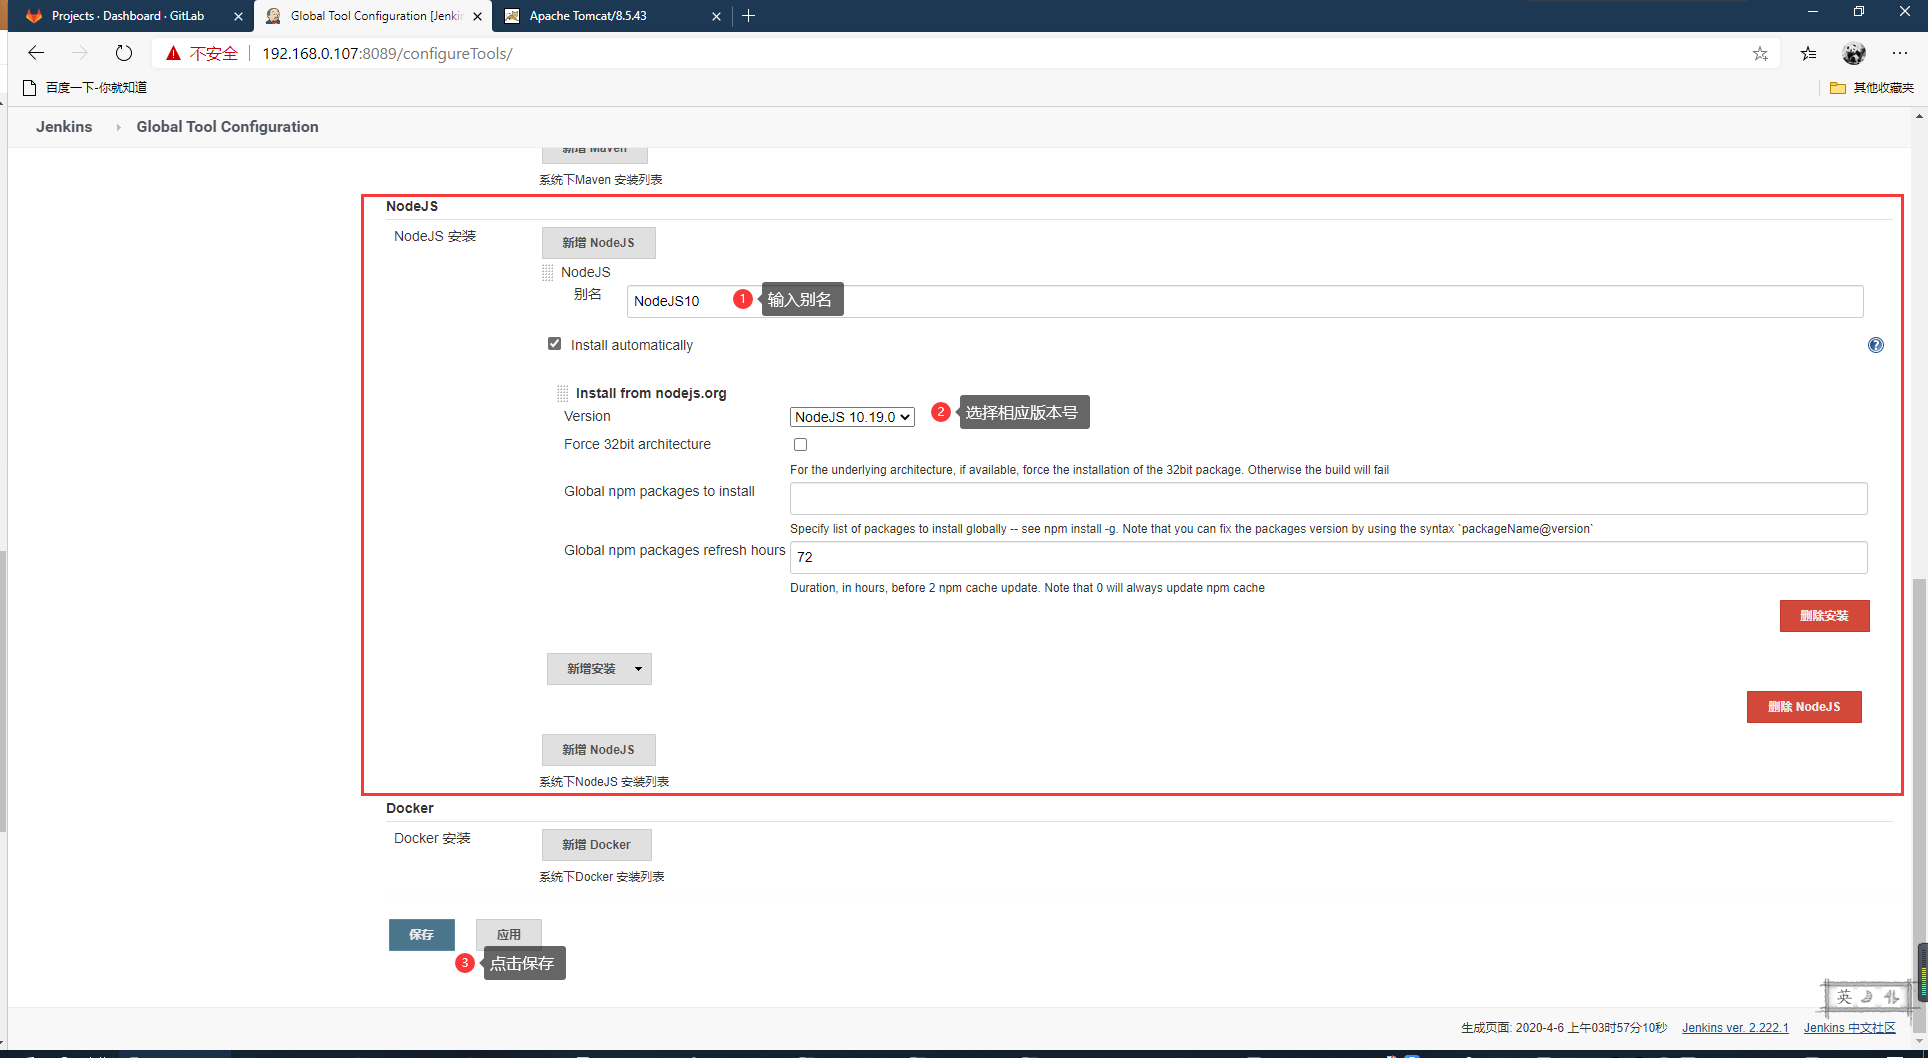Click the blue 保存 save button
Screen dimensions: 1928x1058
click(421, 935)
